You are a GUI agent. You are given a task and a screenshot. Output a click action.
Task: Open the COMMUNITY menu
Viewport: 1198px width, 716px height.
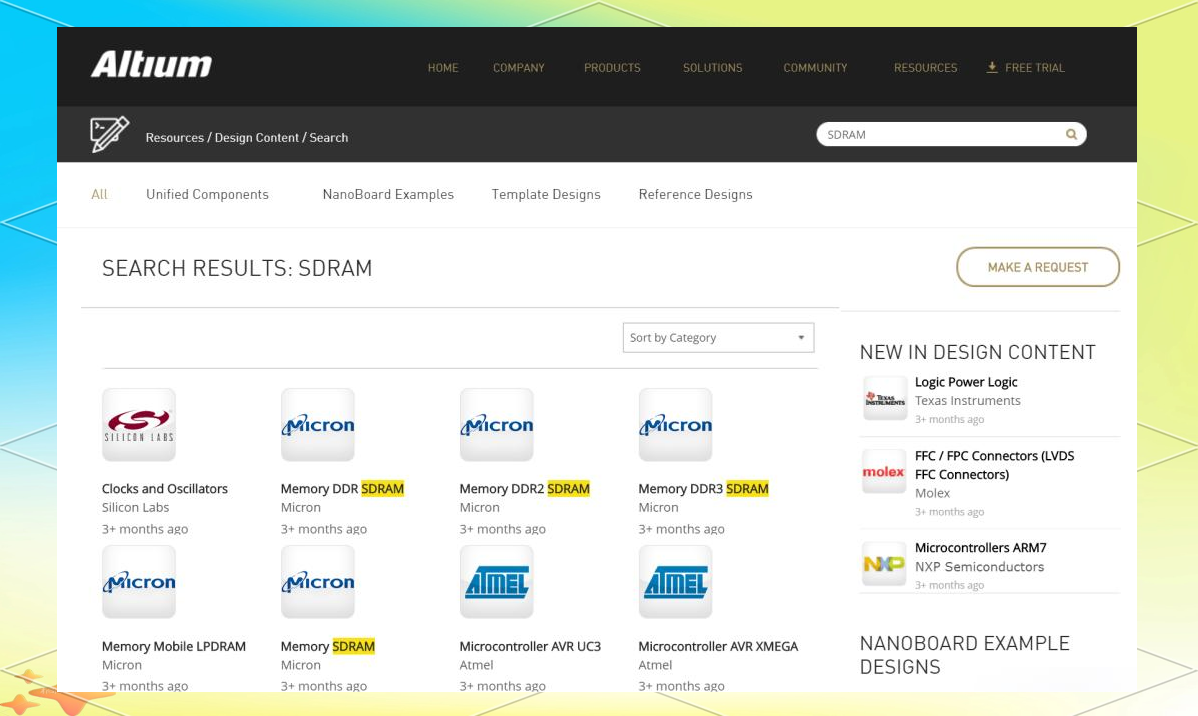pos(815,68)
